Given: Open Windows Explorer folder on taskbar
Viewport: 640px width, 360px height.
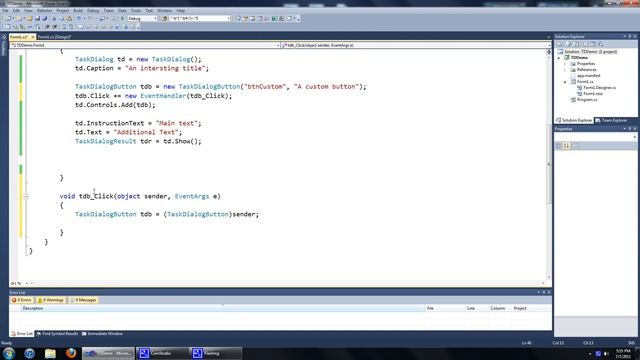Looking at the screenshot, I should coord(50,353).
